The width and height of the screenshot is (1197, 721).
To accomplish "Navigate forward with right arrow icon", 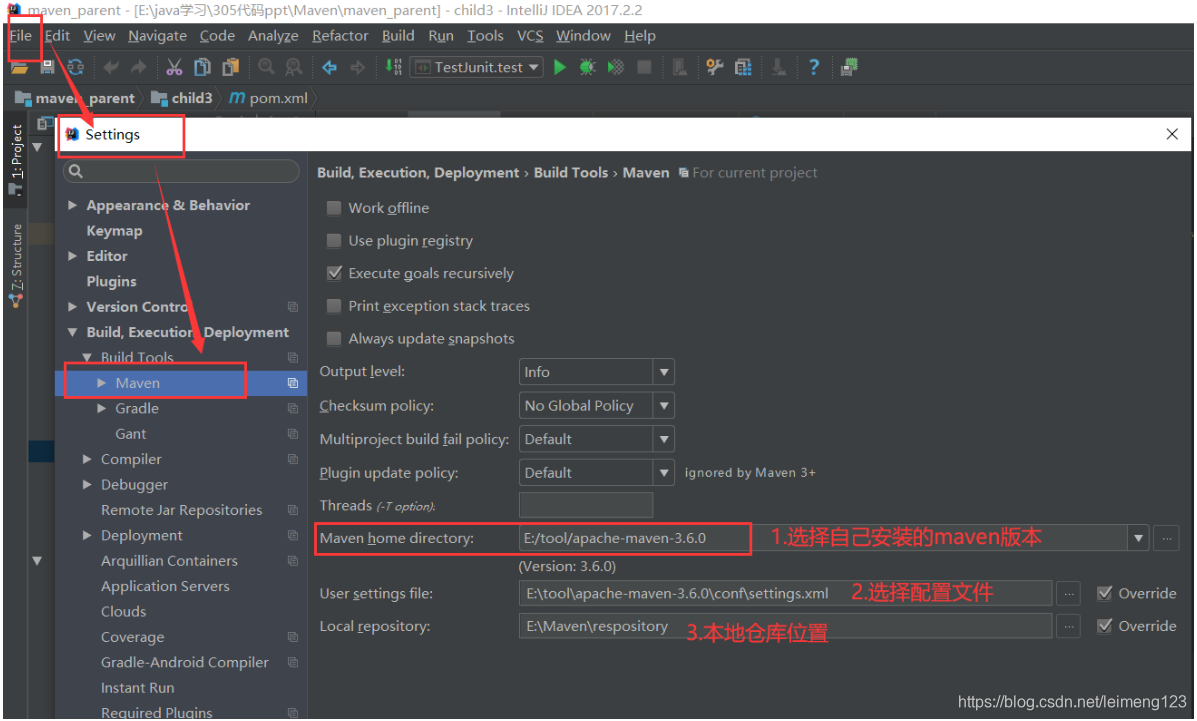I will [357, 67].
